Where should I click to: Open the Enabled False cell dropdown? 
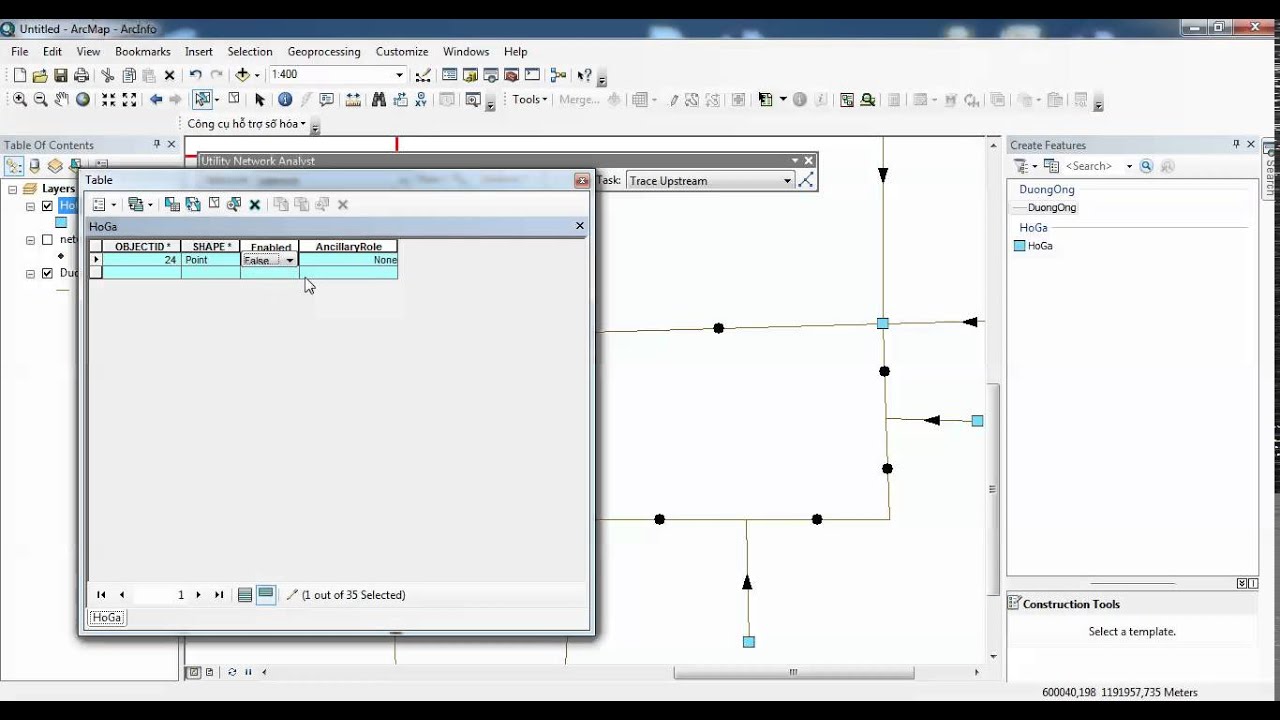tap(290, 260)
